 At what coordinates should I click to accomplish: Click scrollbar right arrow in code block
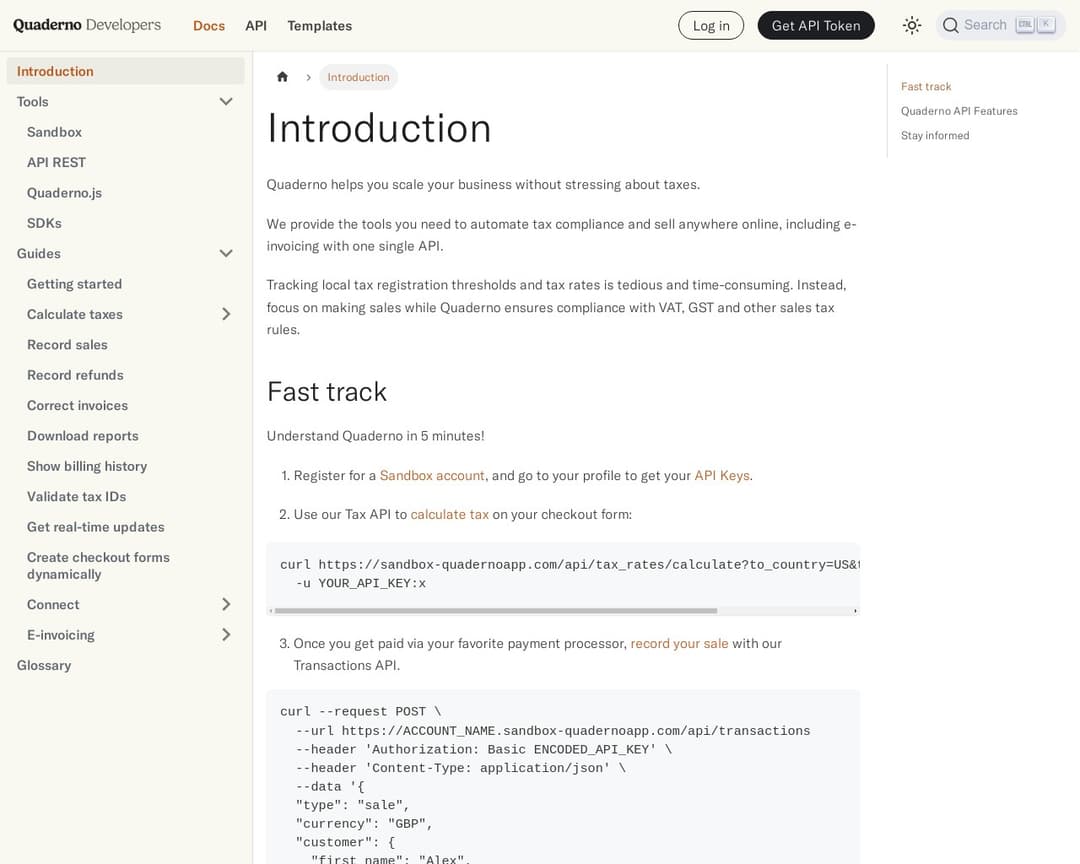[x=855, y=610]
